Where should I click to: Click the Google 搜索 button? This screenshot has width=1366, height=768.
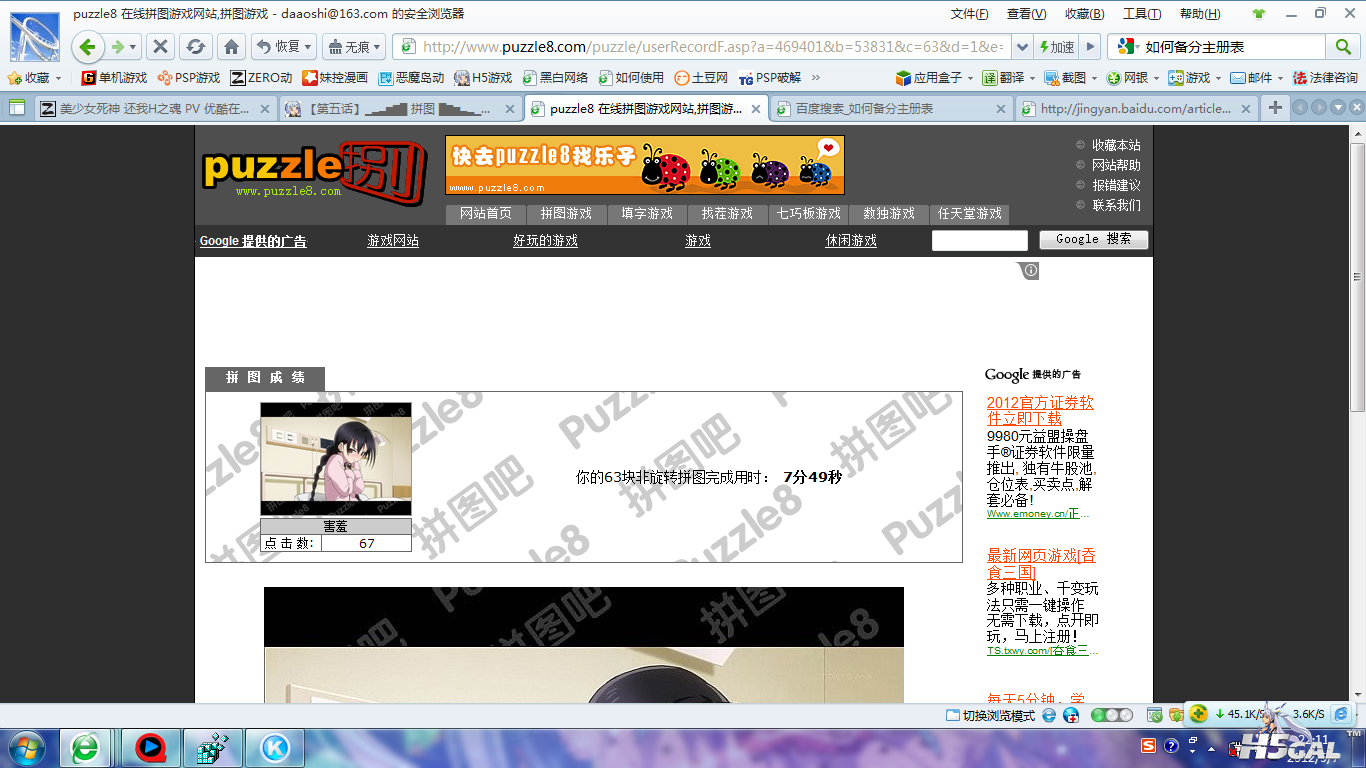1093,239
